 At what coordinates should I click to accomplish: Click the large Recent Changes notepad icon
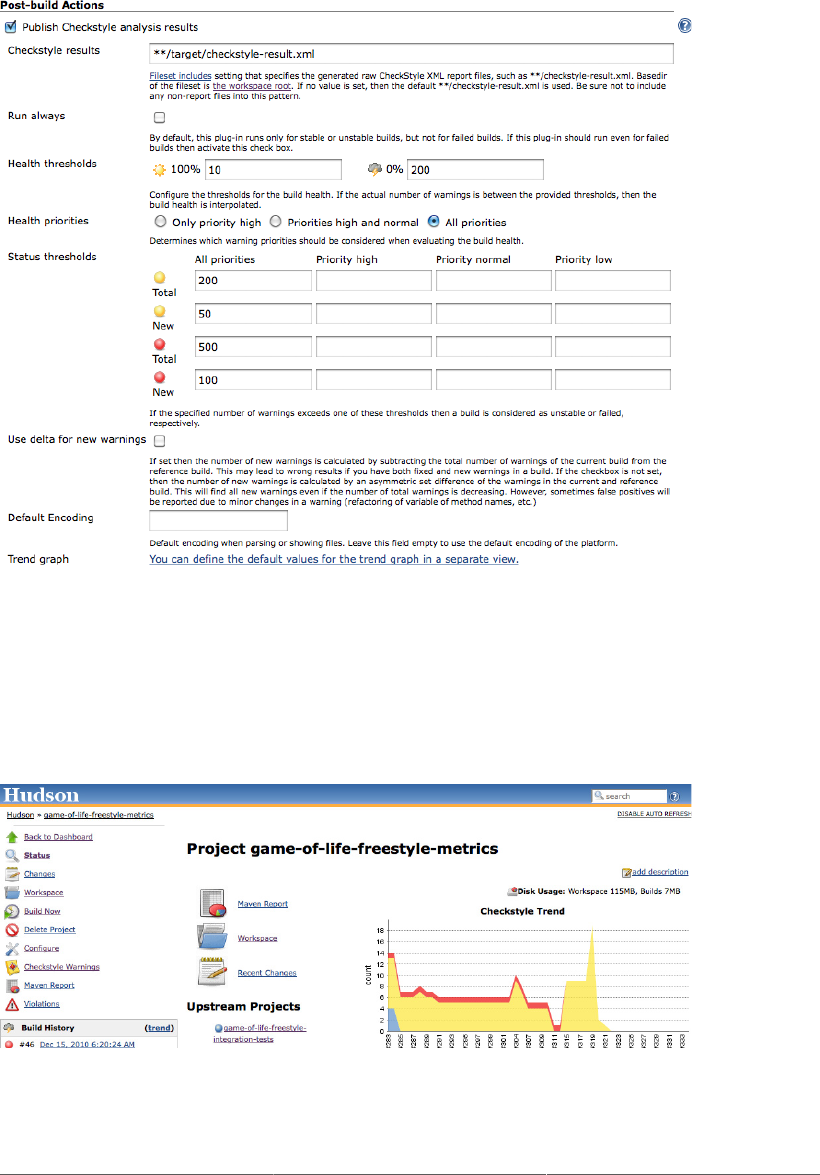(x=213, y=971)
